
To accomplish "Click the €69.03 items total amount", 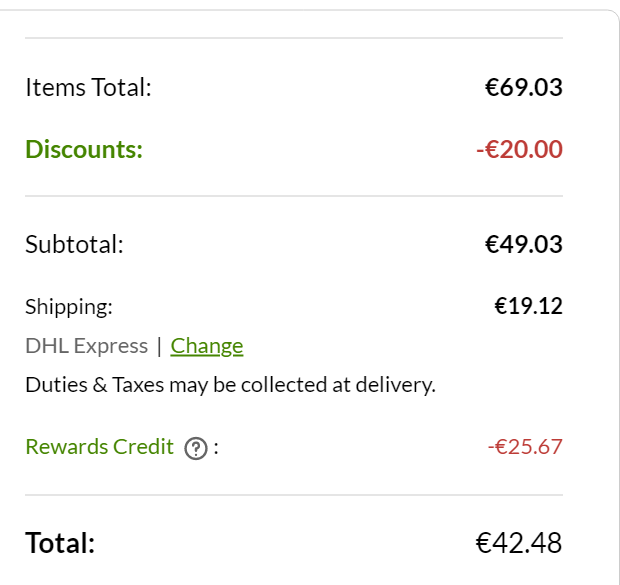I will point(524,87).
